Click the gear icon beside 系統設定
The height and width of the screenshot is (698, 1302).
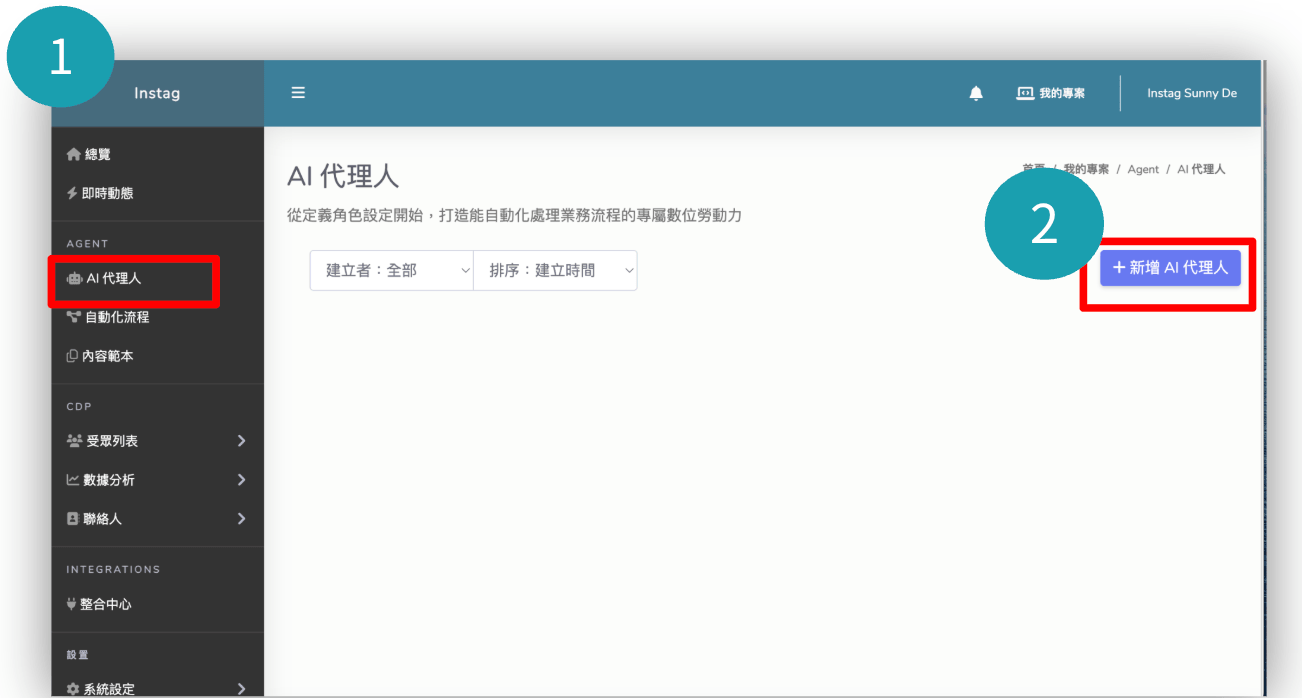click(72, 688)
